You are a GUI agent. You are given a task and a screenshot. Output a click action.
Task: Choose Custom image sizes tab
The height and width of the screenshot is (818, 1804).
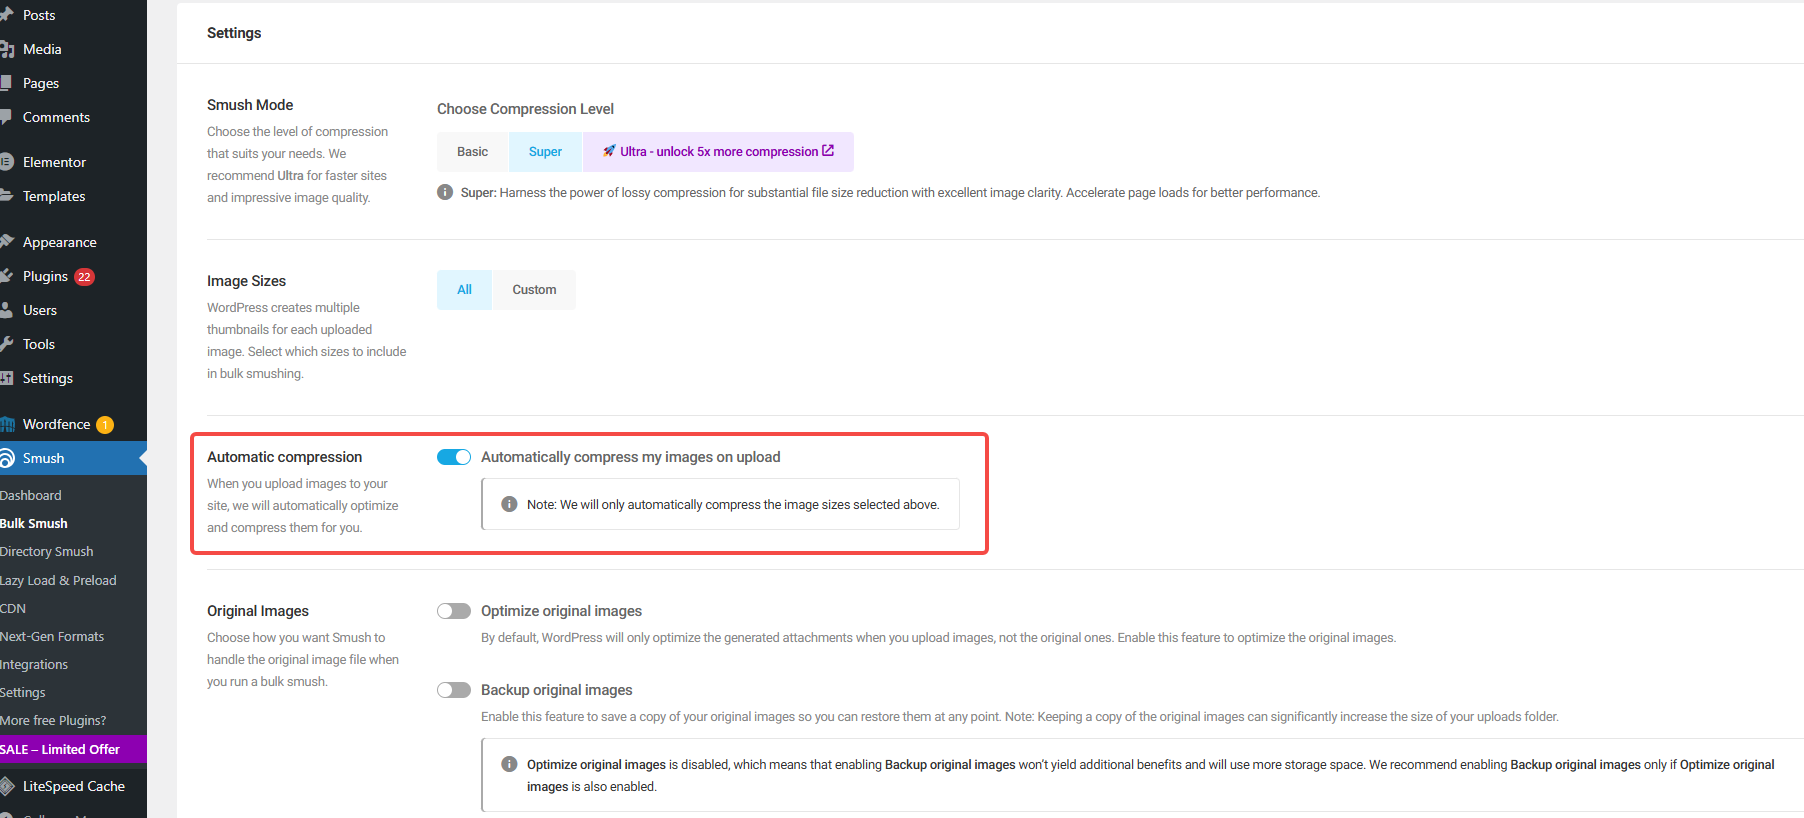tap(534, 290)
